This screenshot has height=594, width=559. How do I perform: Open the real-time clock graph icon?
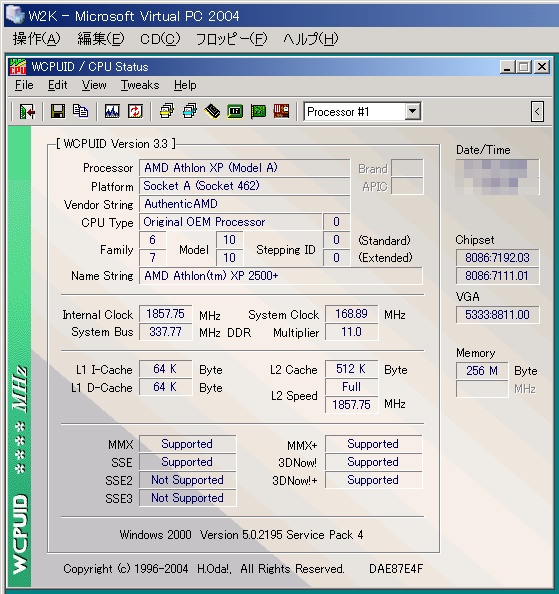pos(112,112)
